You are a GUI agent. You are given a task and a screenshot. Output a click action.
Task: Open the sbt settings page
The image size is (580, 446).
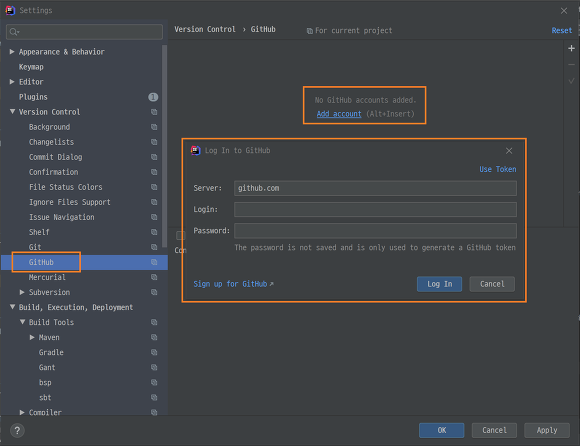click(x=45, y=398)
